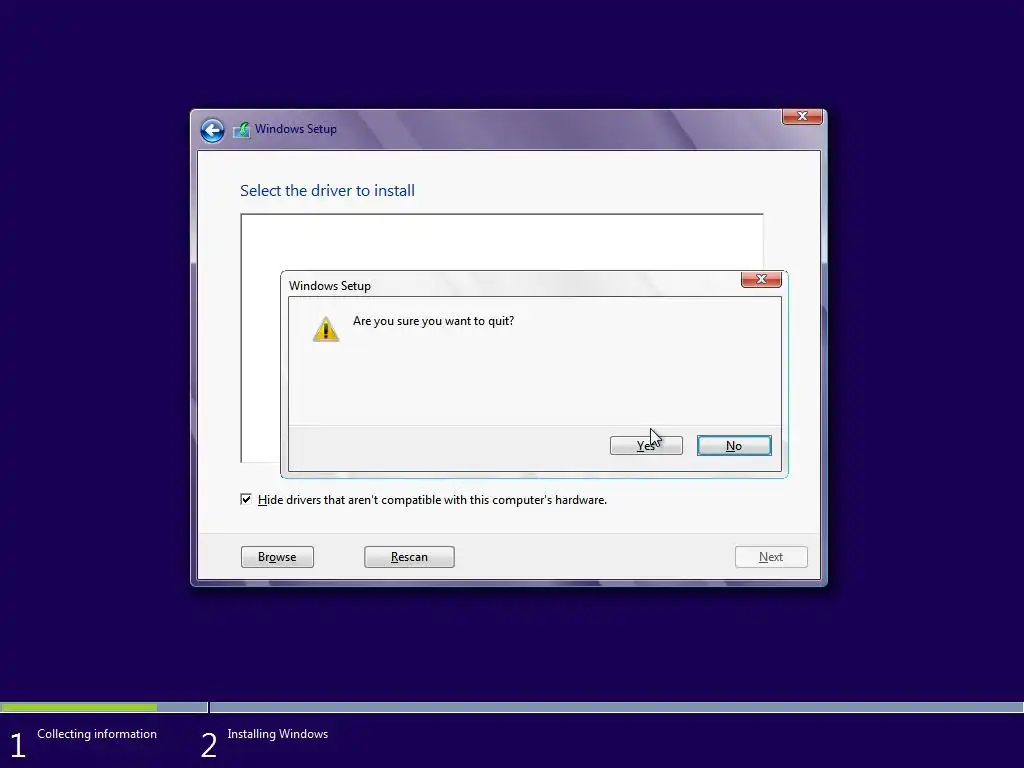Click the 'Installing Windows' step label

pyautogui.click(x=278, y=734)
